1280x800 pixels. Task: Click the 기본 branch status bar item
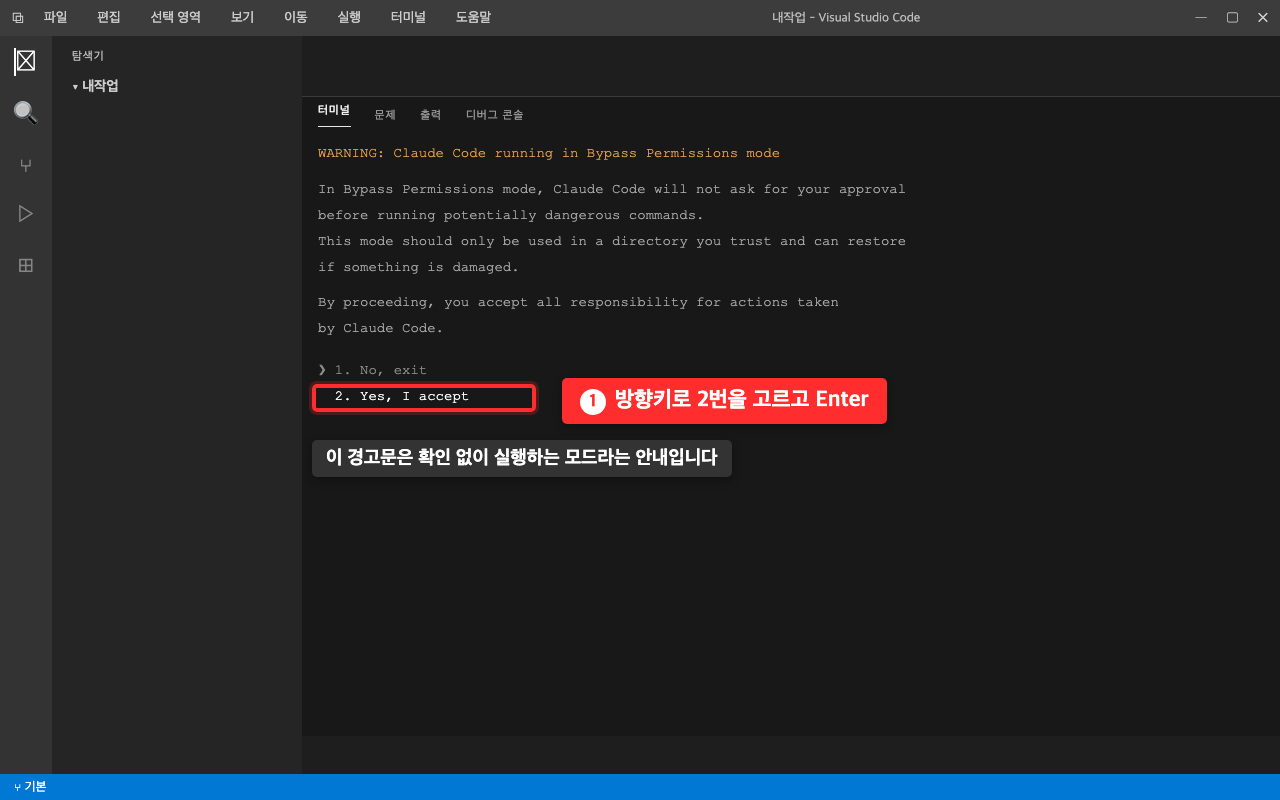(x=30, y=787)
